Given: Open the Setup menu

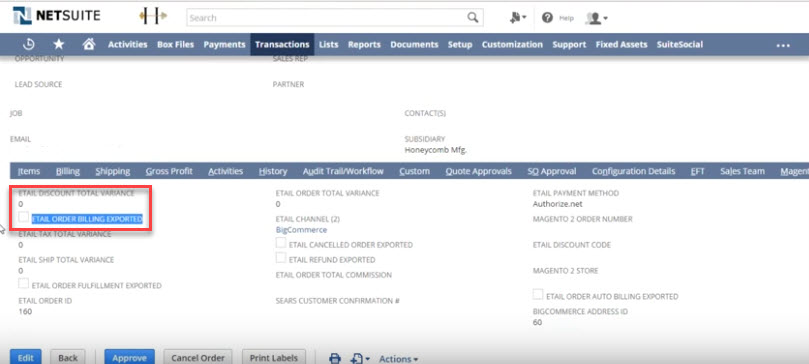Looking at the screenshot, I should [460, 45].
